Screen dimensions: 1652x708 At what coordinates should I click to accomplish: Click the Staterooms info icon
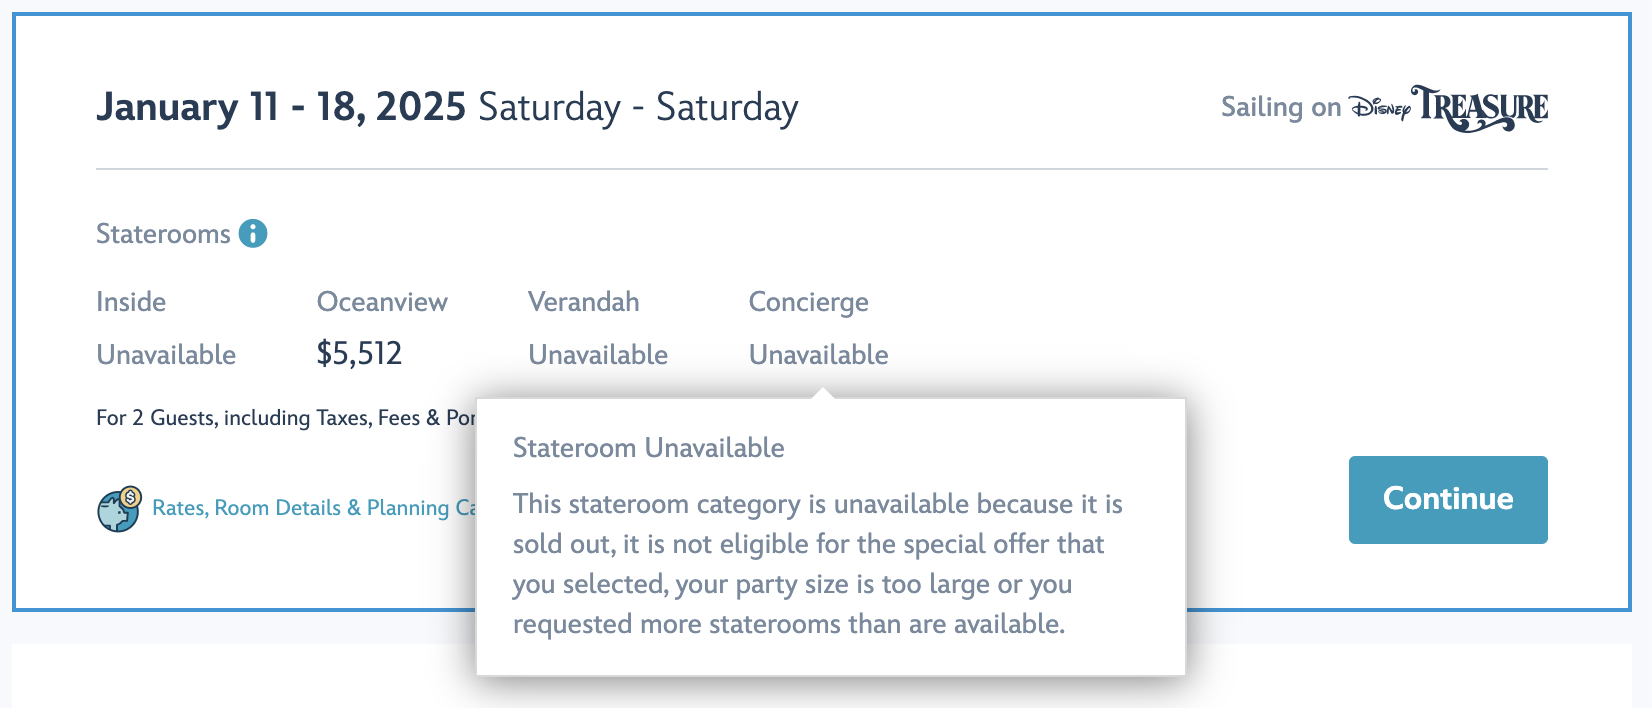[253, 234]
